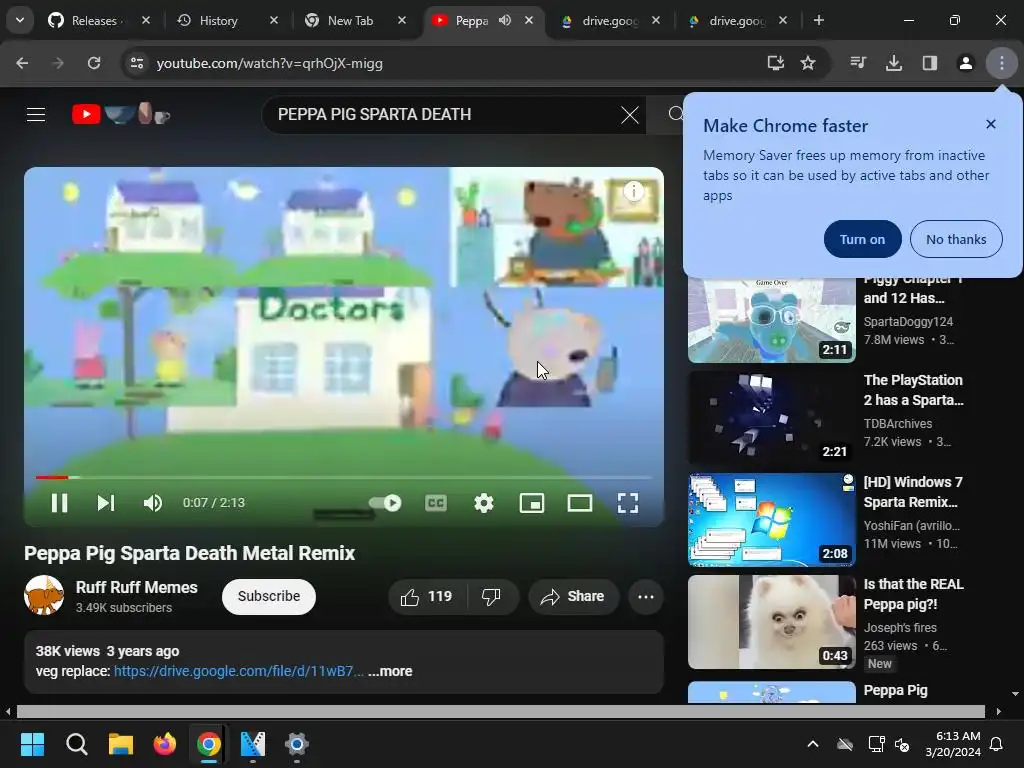Viewport: 1024px width, 768px height.
Task: View site information icon in address bar
Action: tap(136, 63)
